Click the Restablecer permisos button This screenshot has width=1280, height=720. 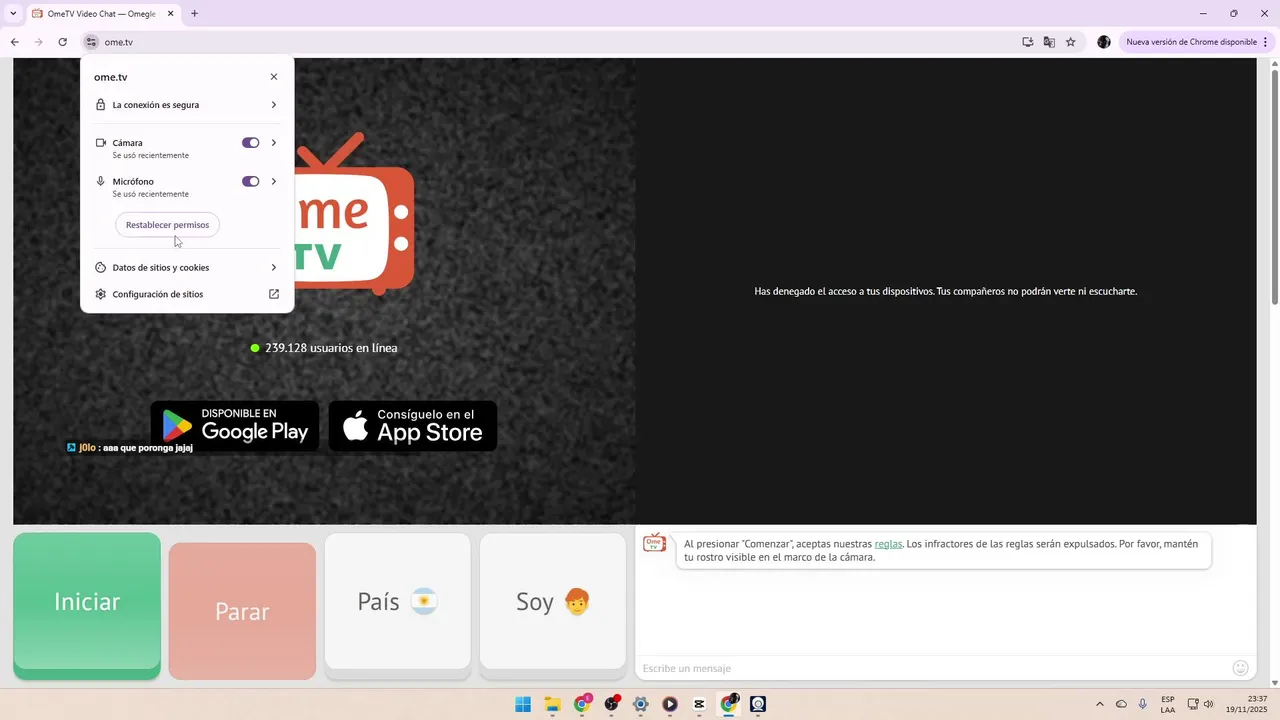[167, 225]
